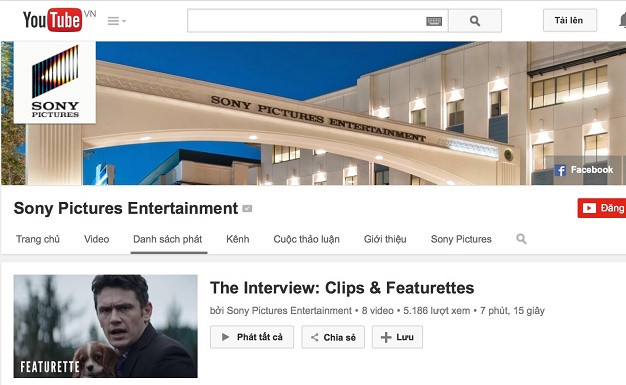The width and height of the screenshot is (626, 385).
Task: Open the YouTube home logo
Action: pyautogui.click(x=53, y=20)
